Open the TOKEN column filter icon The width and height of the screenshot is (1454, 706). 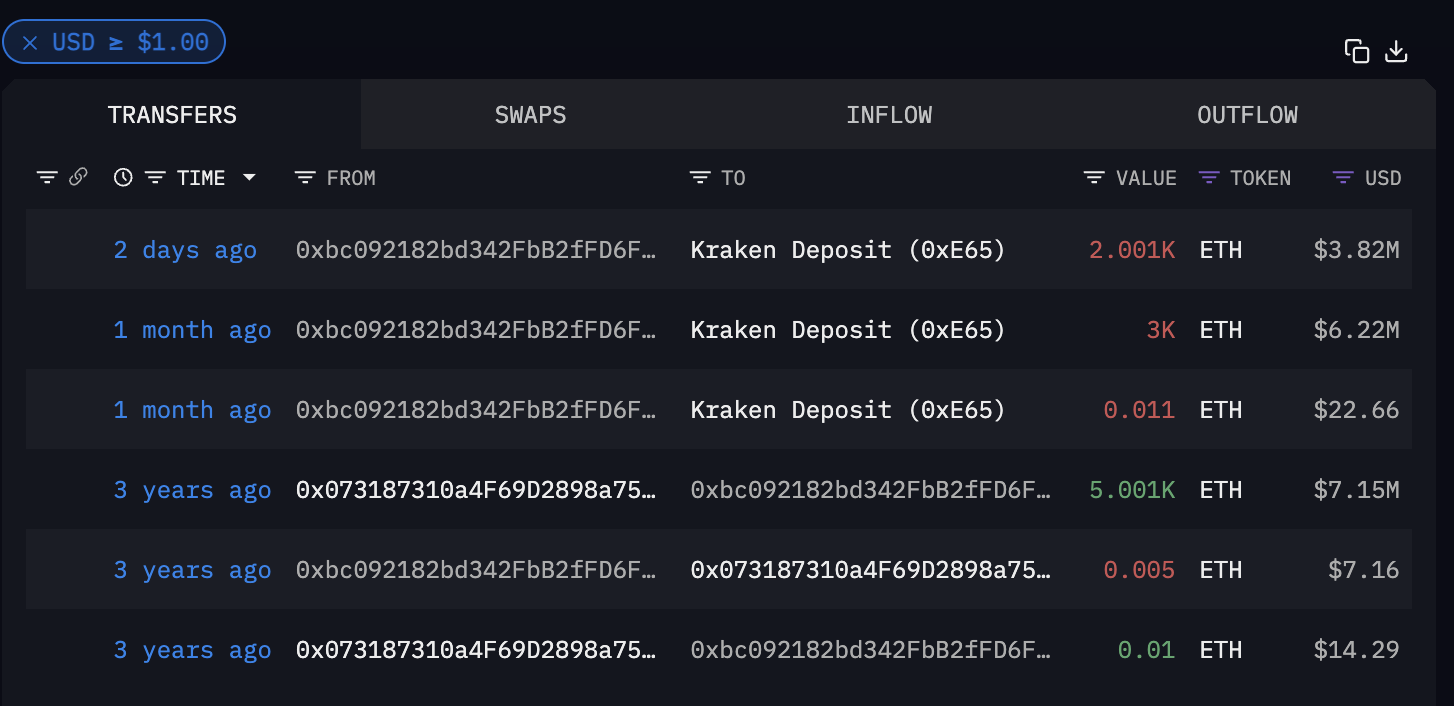1209,178
